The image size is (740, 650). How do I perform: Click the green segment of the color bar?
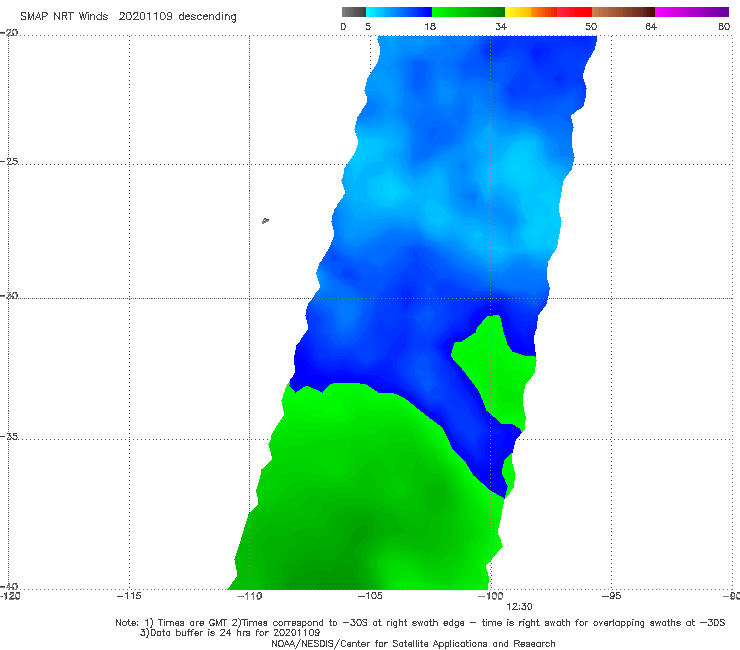point(468,12)
